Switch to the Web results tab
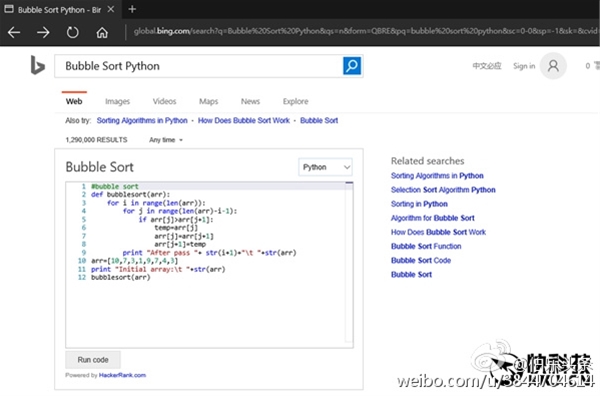The image size is (600, 396). tap(74, 101)
